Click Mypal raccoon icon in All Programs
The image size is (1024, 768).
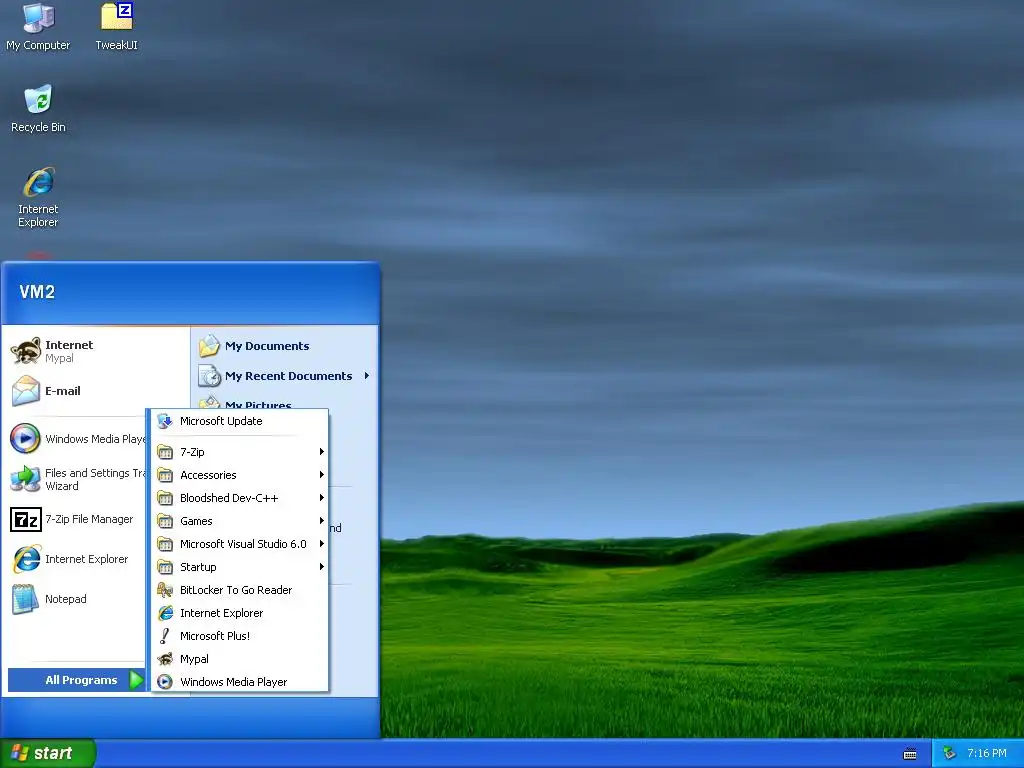point(165,659)
